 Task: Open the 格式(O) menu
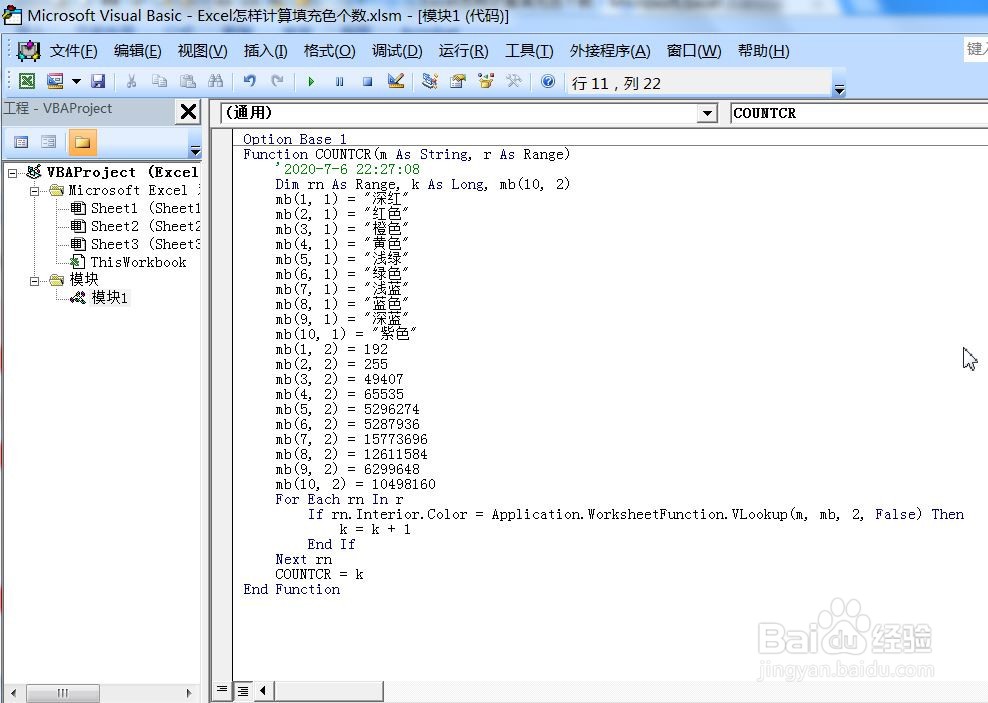pyautogui.click(x=330, y=51)
